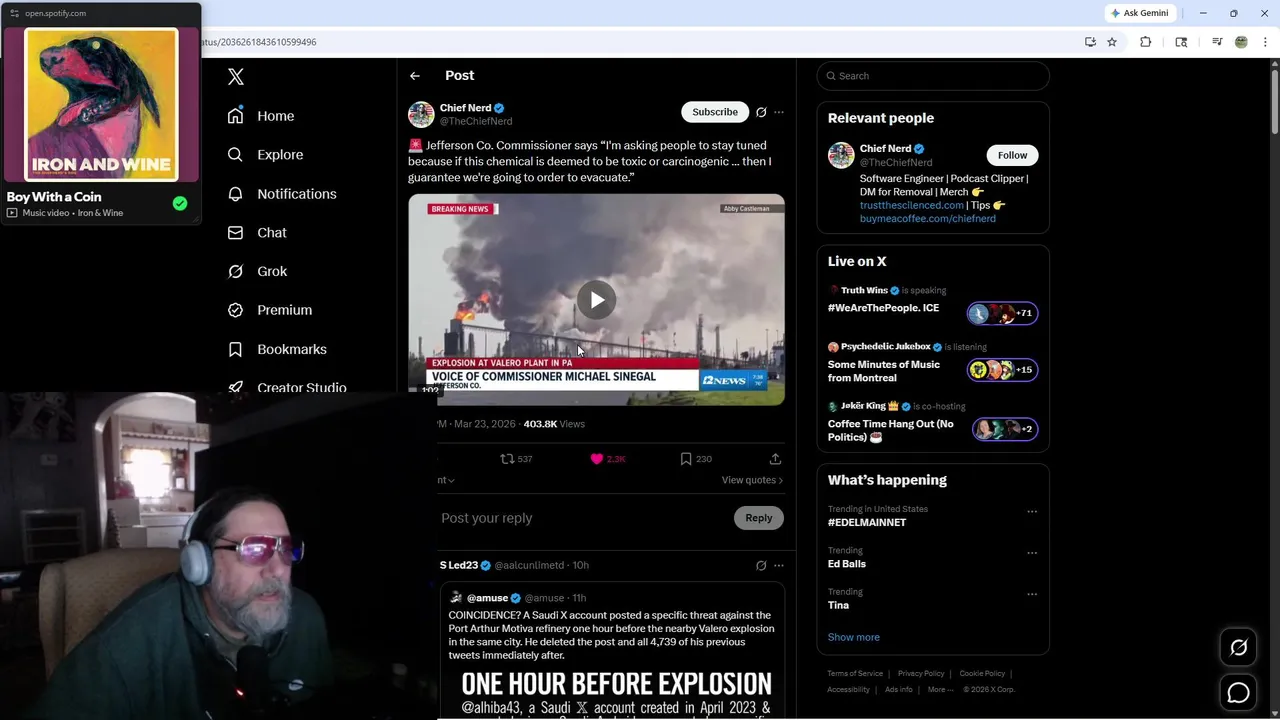The width and height of the screenshot is (1280, 720).
Task: Open the Terms of Service footer link
Action: (855, 674)
